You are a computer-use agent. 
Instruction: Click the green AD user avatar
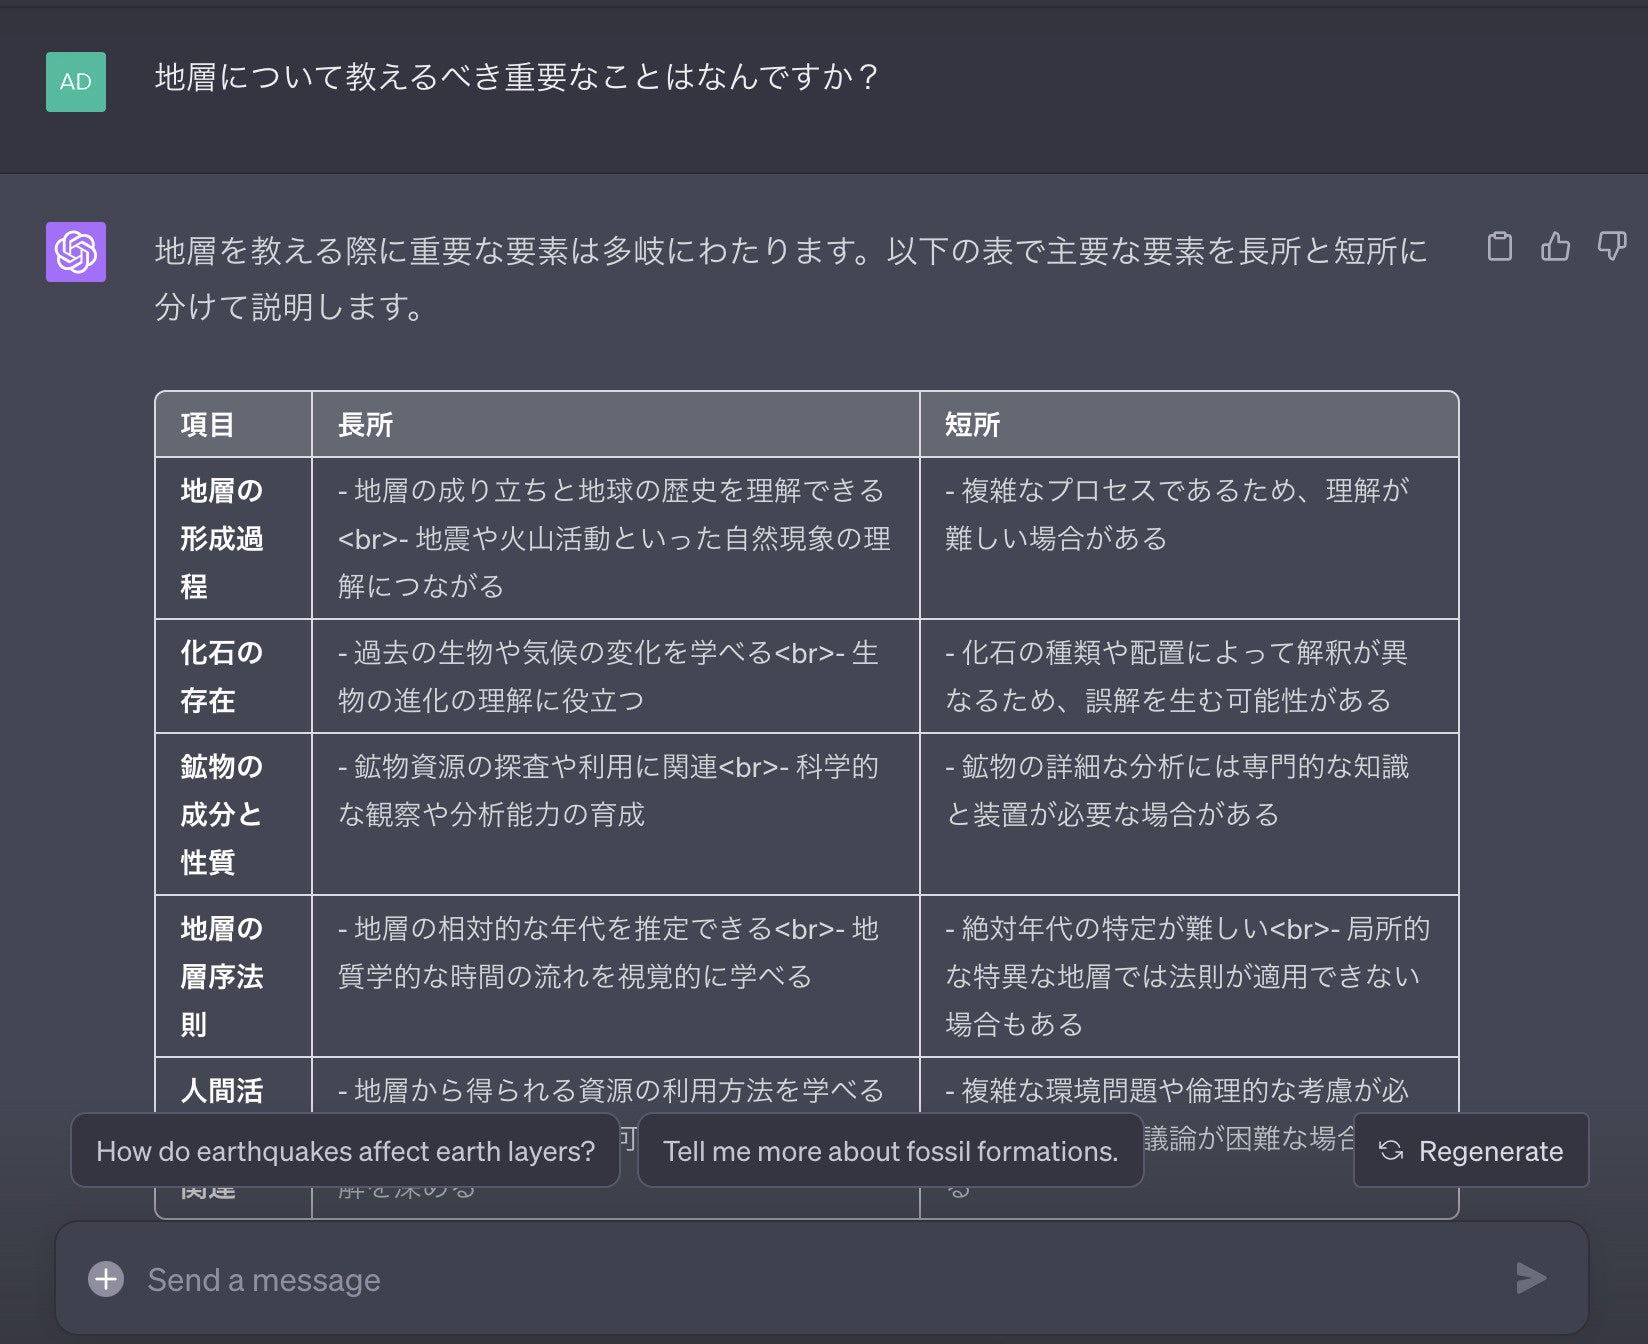point(76,82)
